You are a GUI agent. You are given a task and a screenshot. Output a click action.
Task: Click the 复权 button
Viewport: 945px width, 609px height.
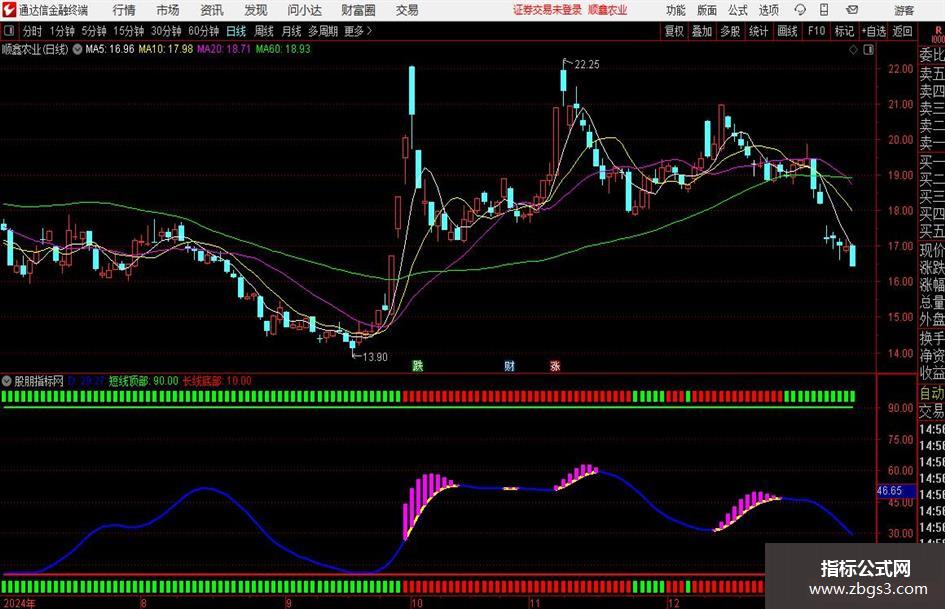click(674, 31)
